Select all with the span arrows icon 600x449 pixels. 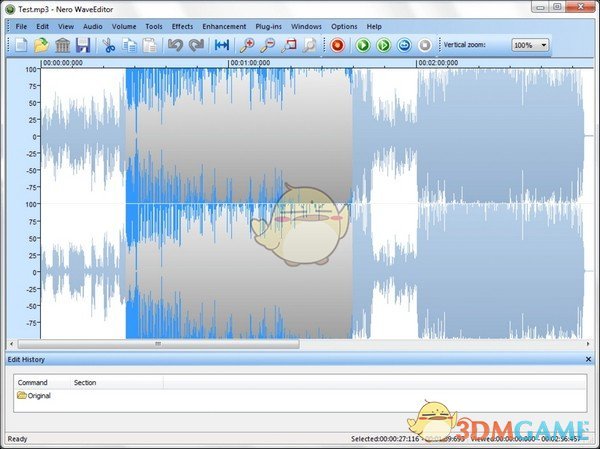tap(222, 45)
